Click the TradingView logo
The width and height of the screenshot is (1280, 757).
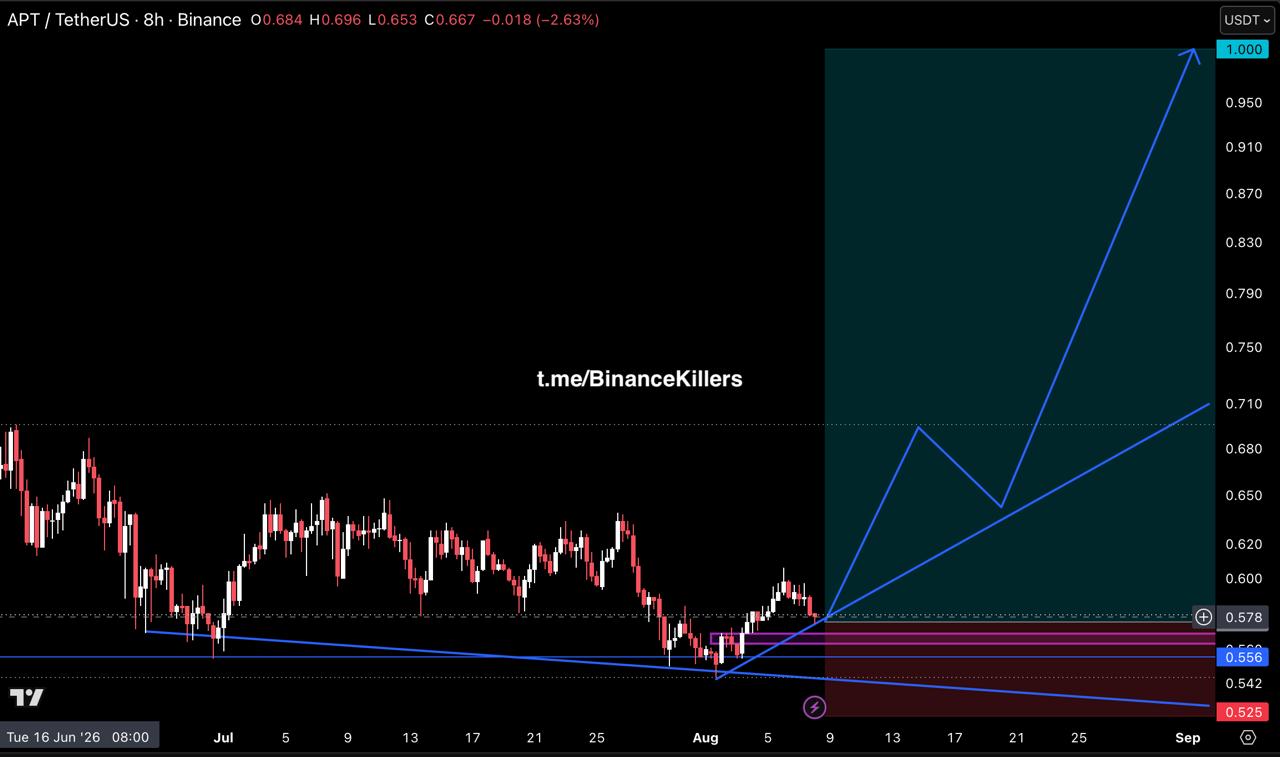click(x=27, y=697)
